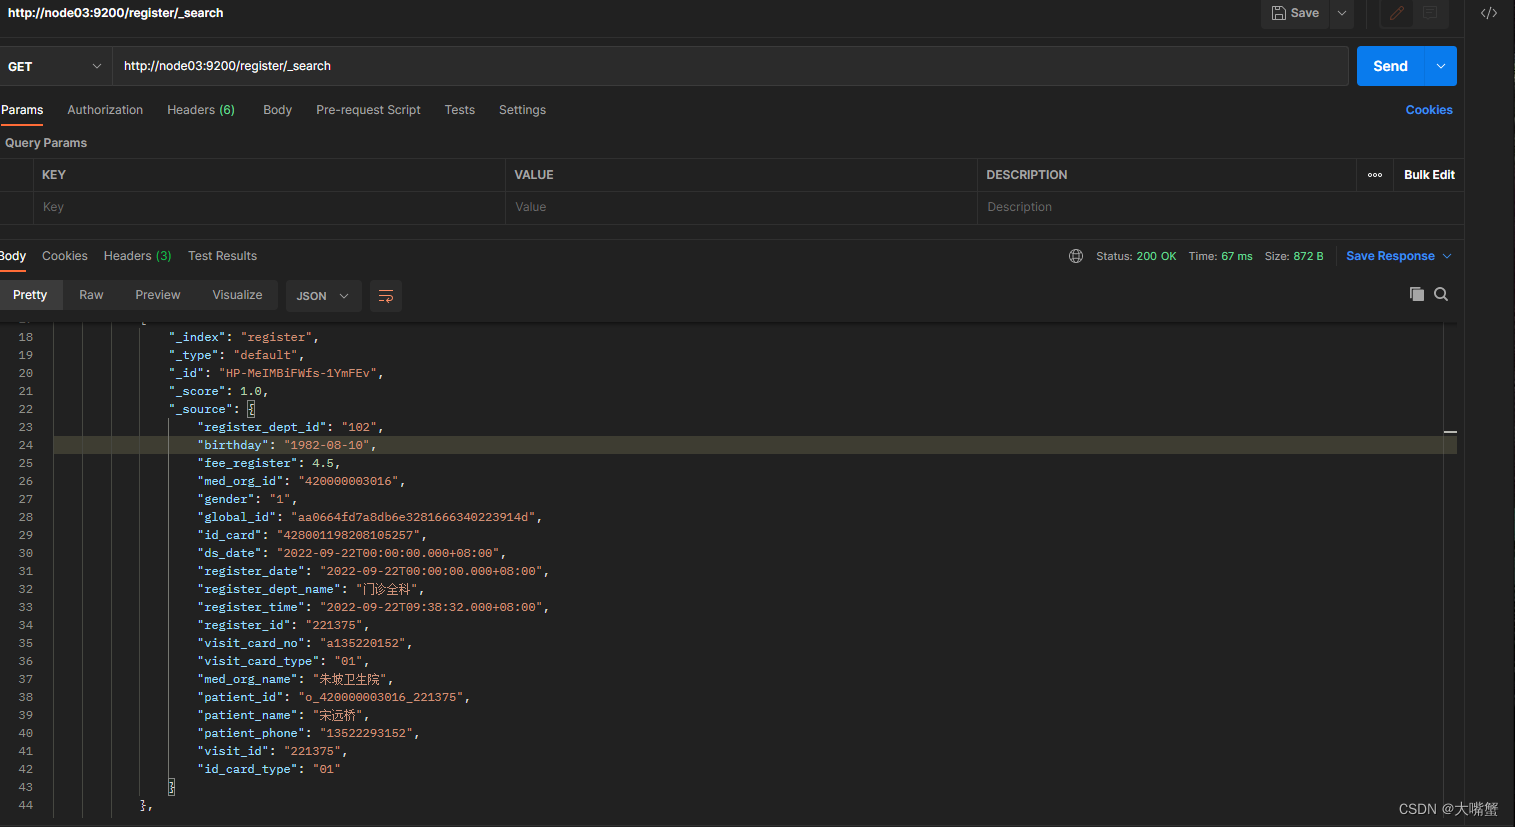This screenshot has width=1515, height=827.
Task: Select the response Headers (3) tab
Action: [x=138, y=256]
